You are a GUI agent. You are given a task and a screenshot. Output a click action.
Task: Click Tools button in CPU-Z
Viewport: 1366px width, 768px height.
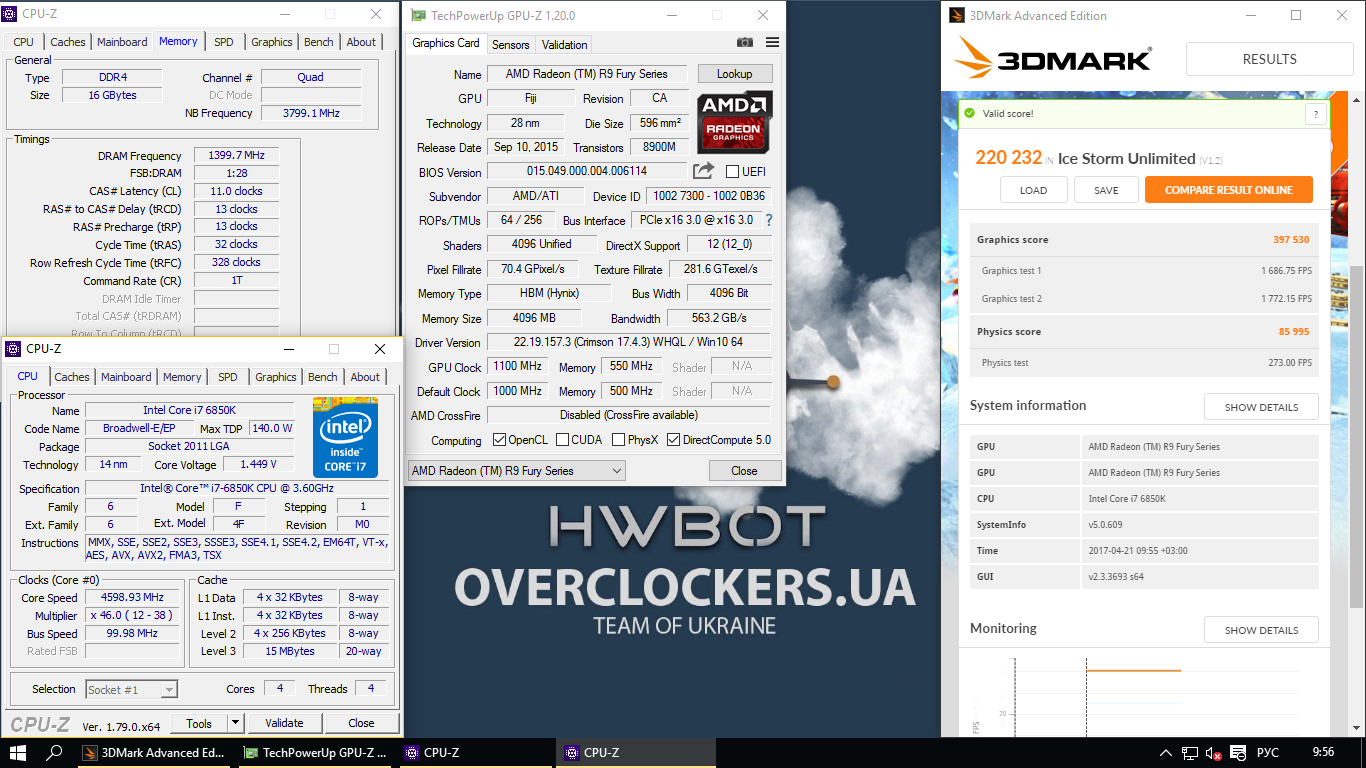(x=199, y=723)
